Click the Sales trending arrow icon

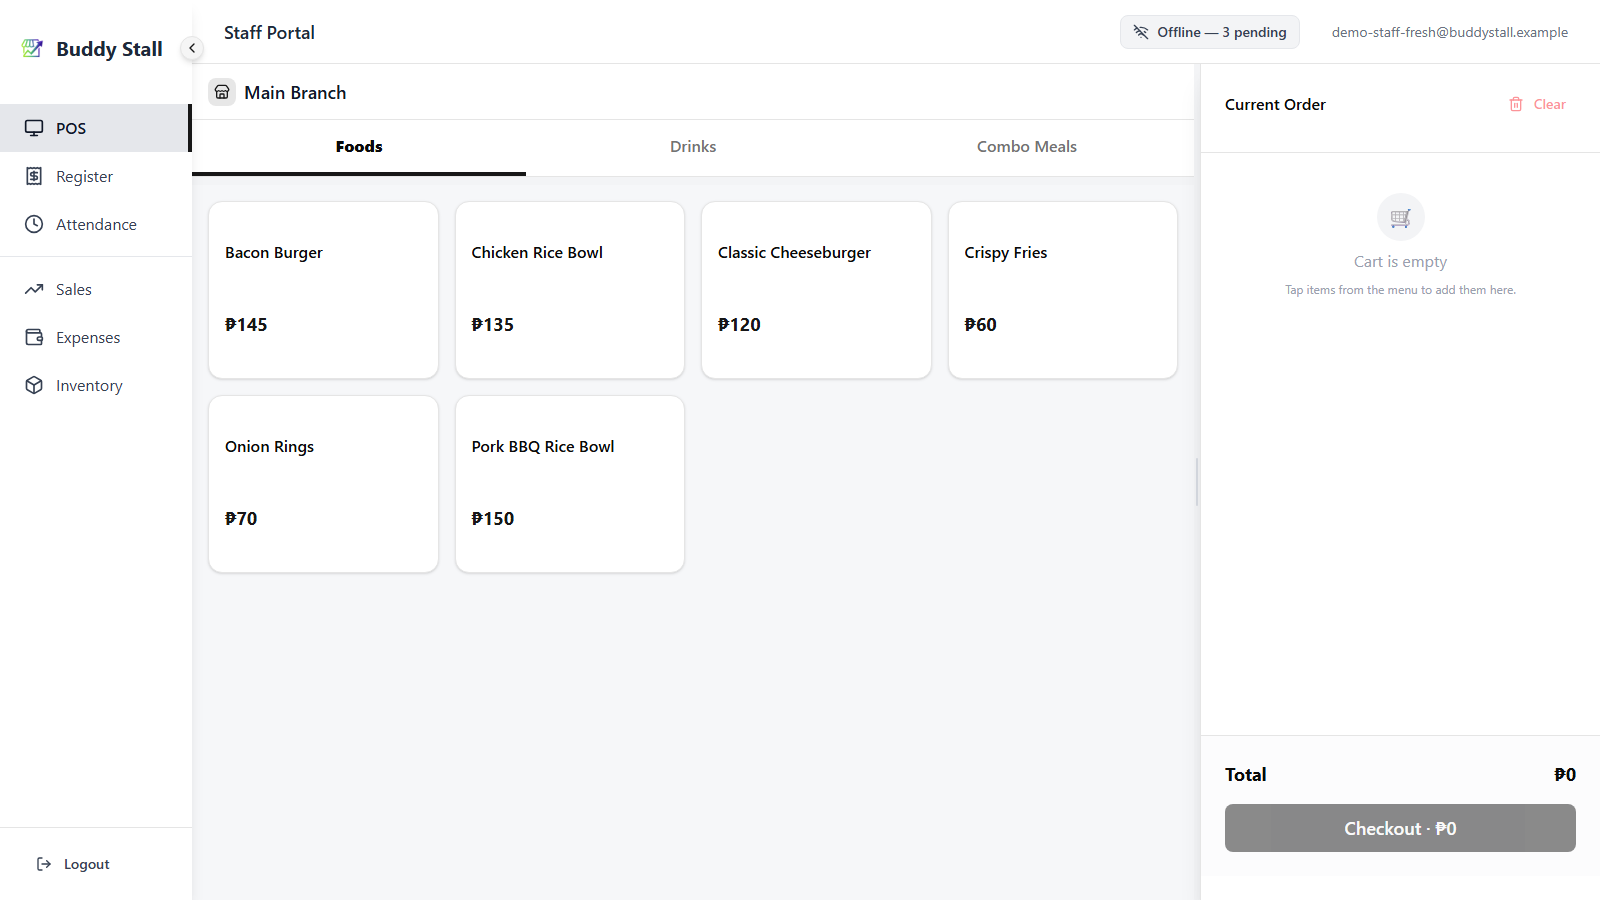pyautogui.click(x=34, y=289)
